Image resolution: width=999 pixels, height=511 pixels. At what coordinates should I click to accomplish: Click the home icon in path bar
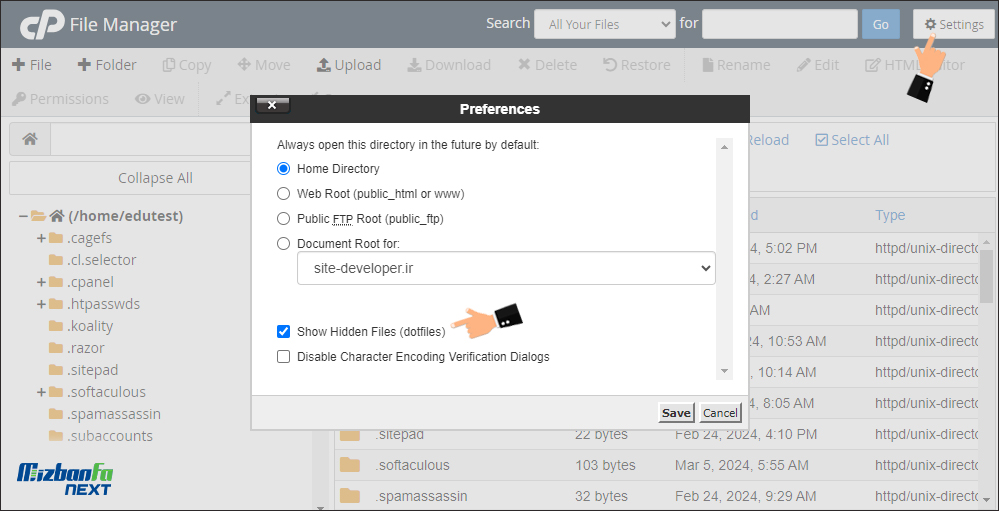pos(29,140)
